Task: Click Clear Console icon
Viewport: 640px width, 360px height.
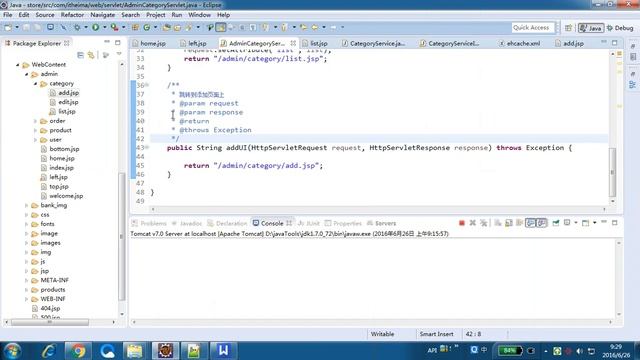Action: [x=498, y=223]
